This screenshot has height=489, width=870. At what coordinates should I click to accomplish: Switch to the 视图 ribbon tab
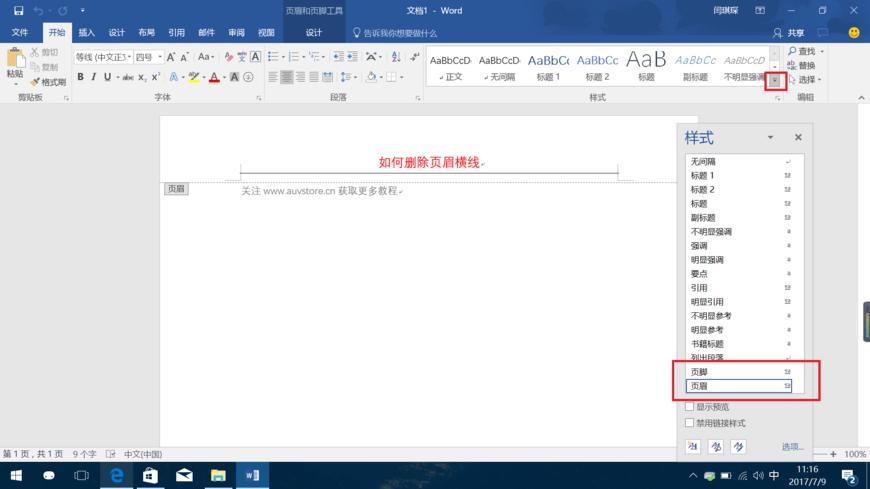[266, 33]
